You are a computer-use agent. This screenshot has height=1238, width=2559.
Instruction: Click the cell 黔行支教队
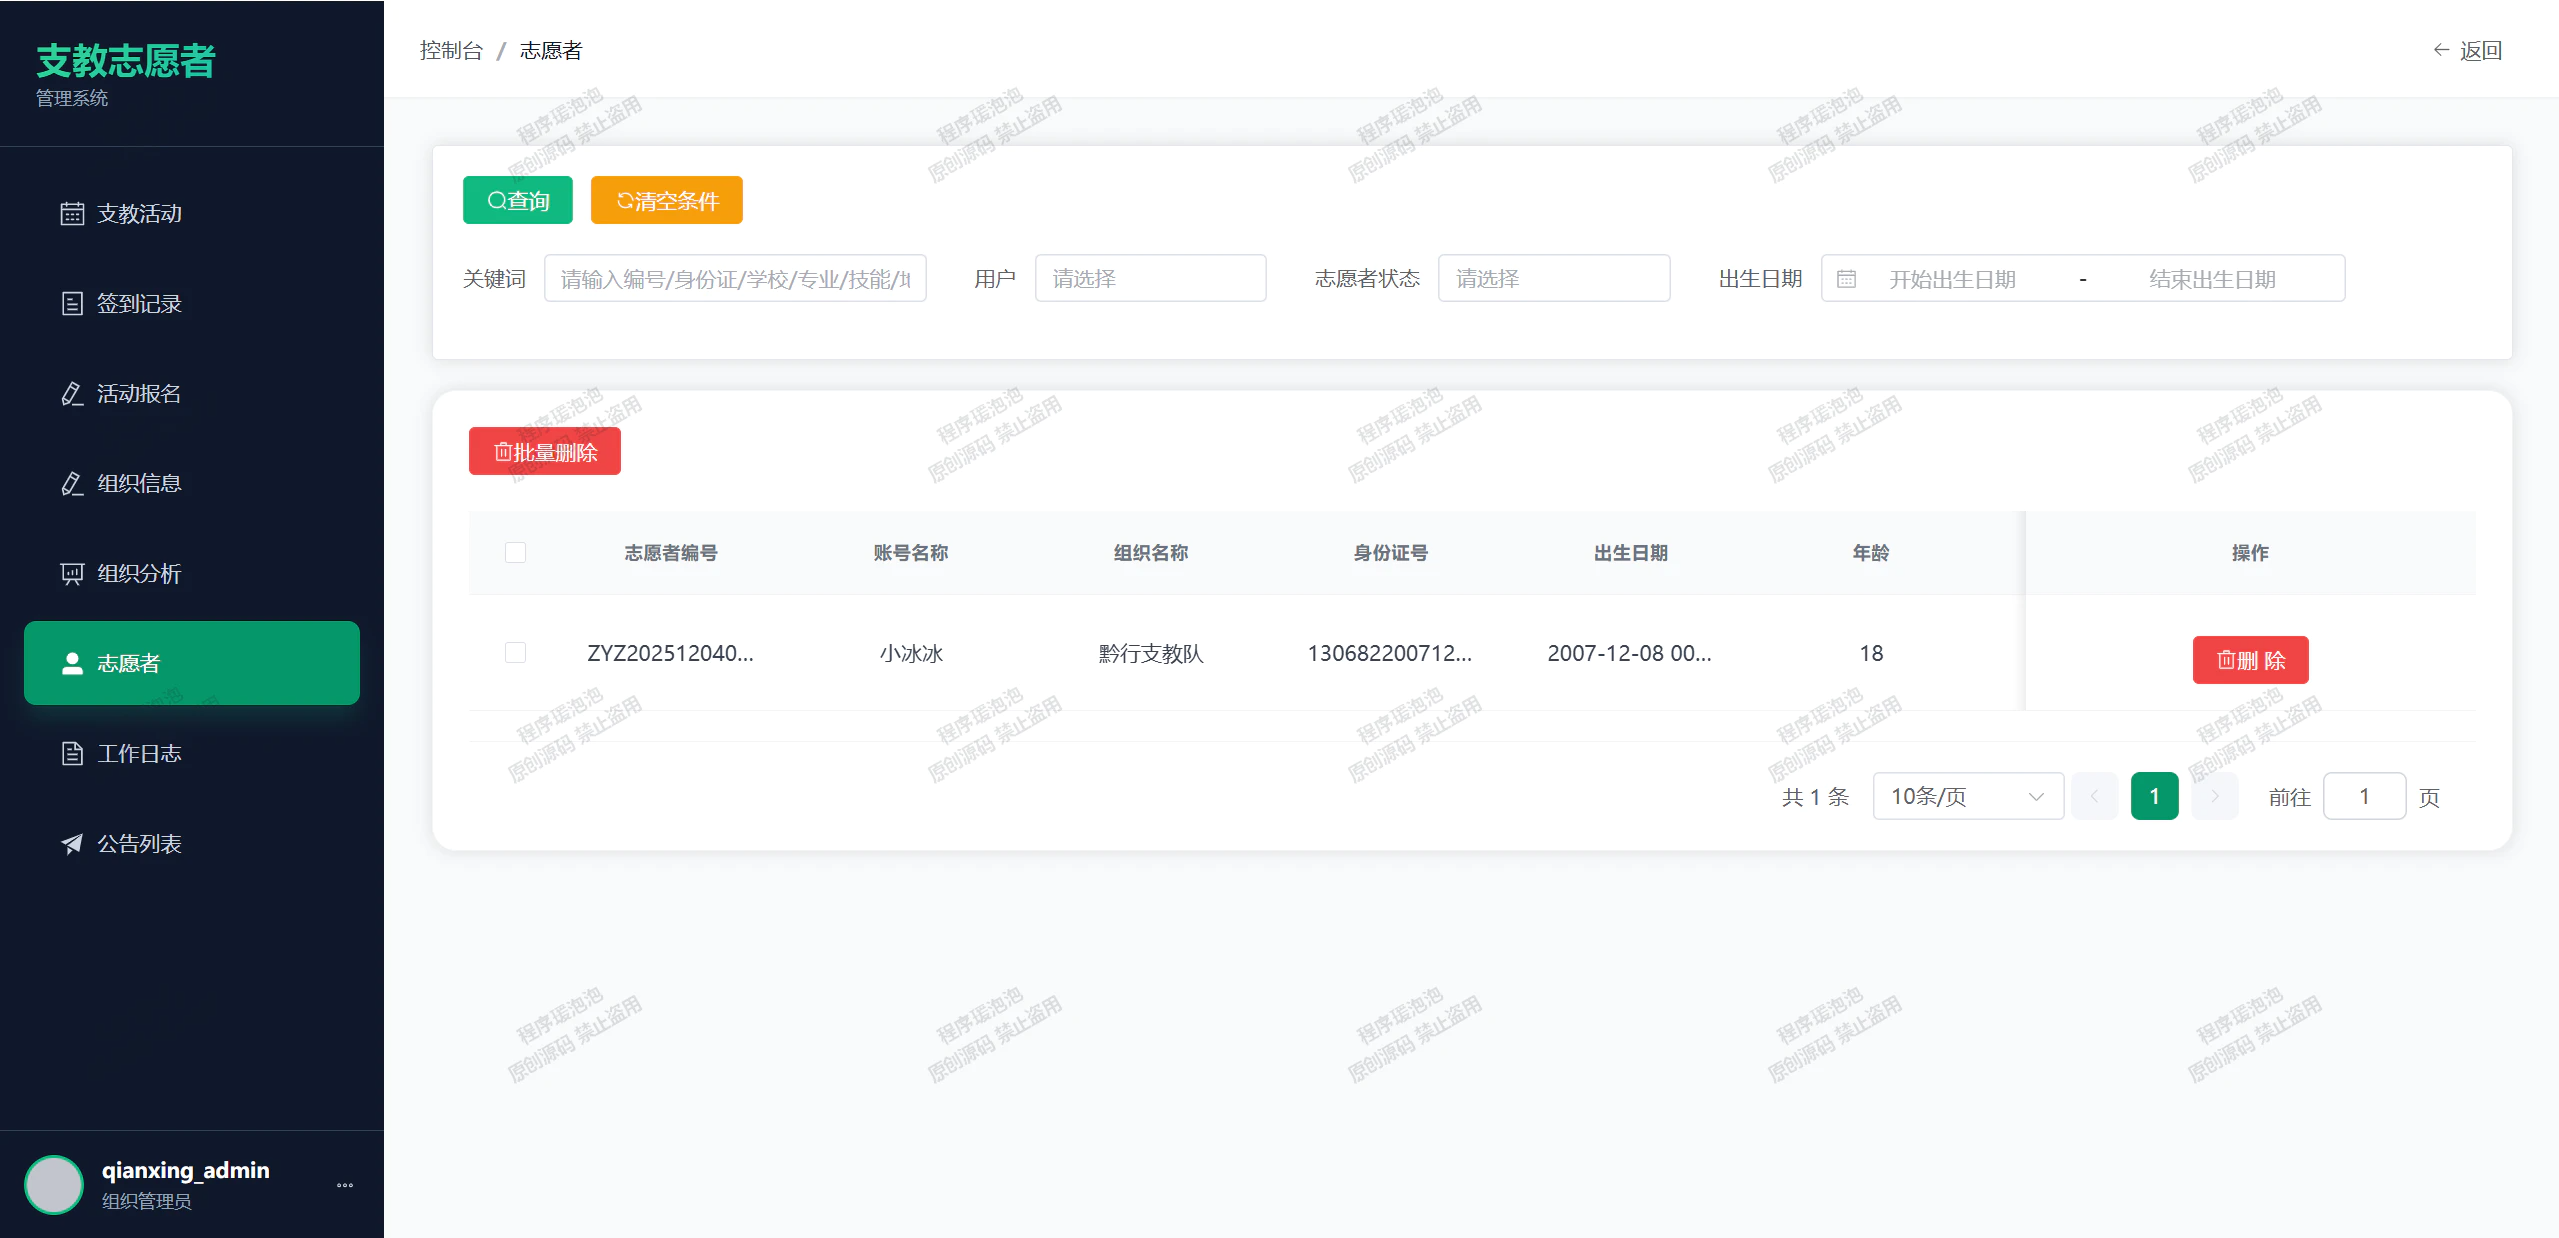pyautogui.click(x=1151, y=653)
